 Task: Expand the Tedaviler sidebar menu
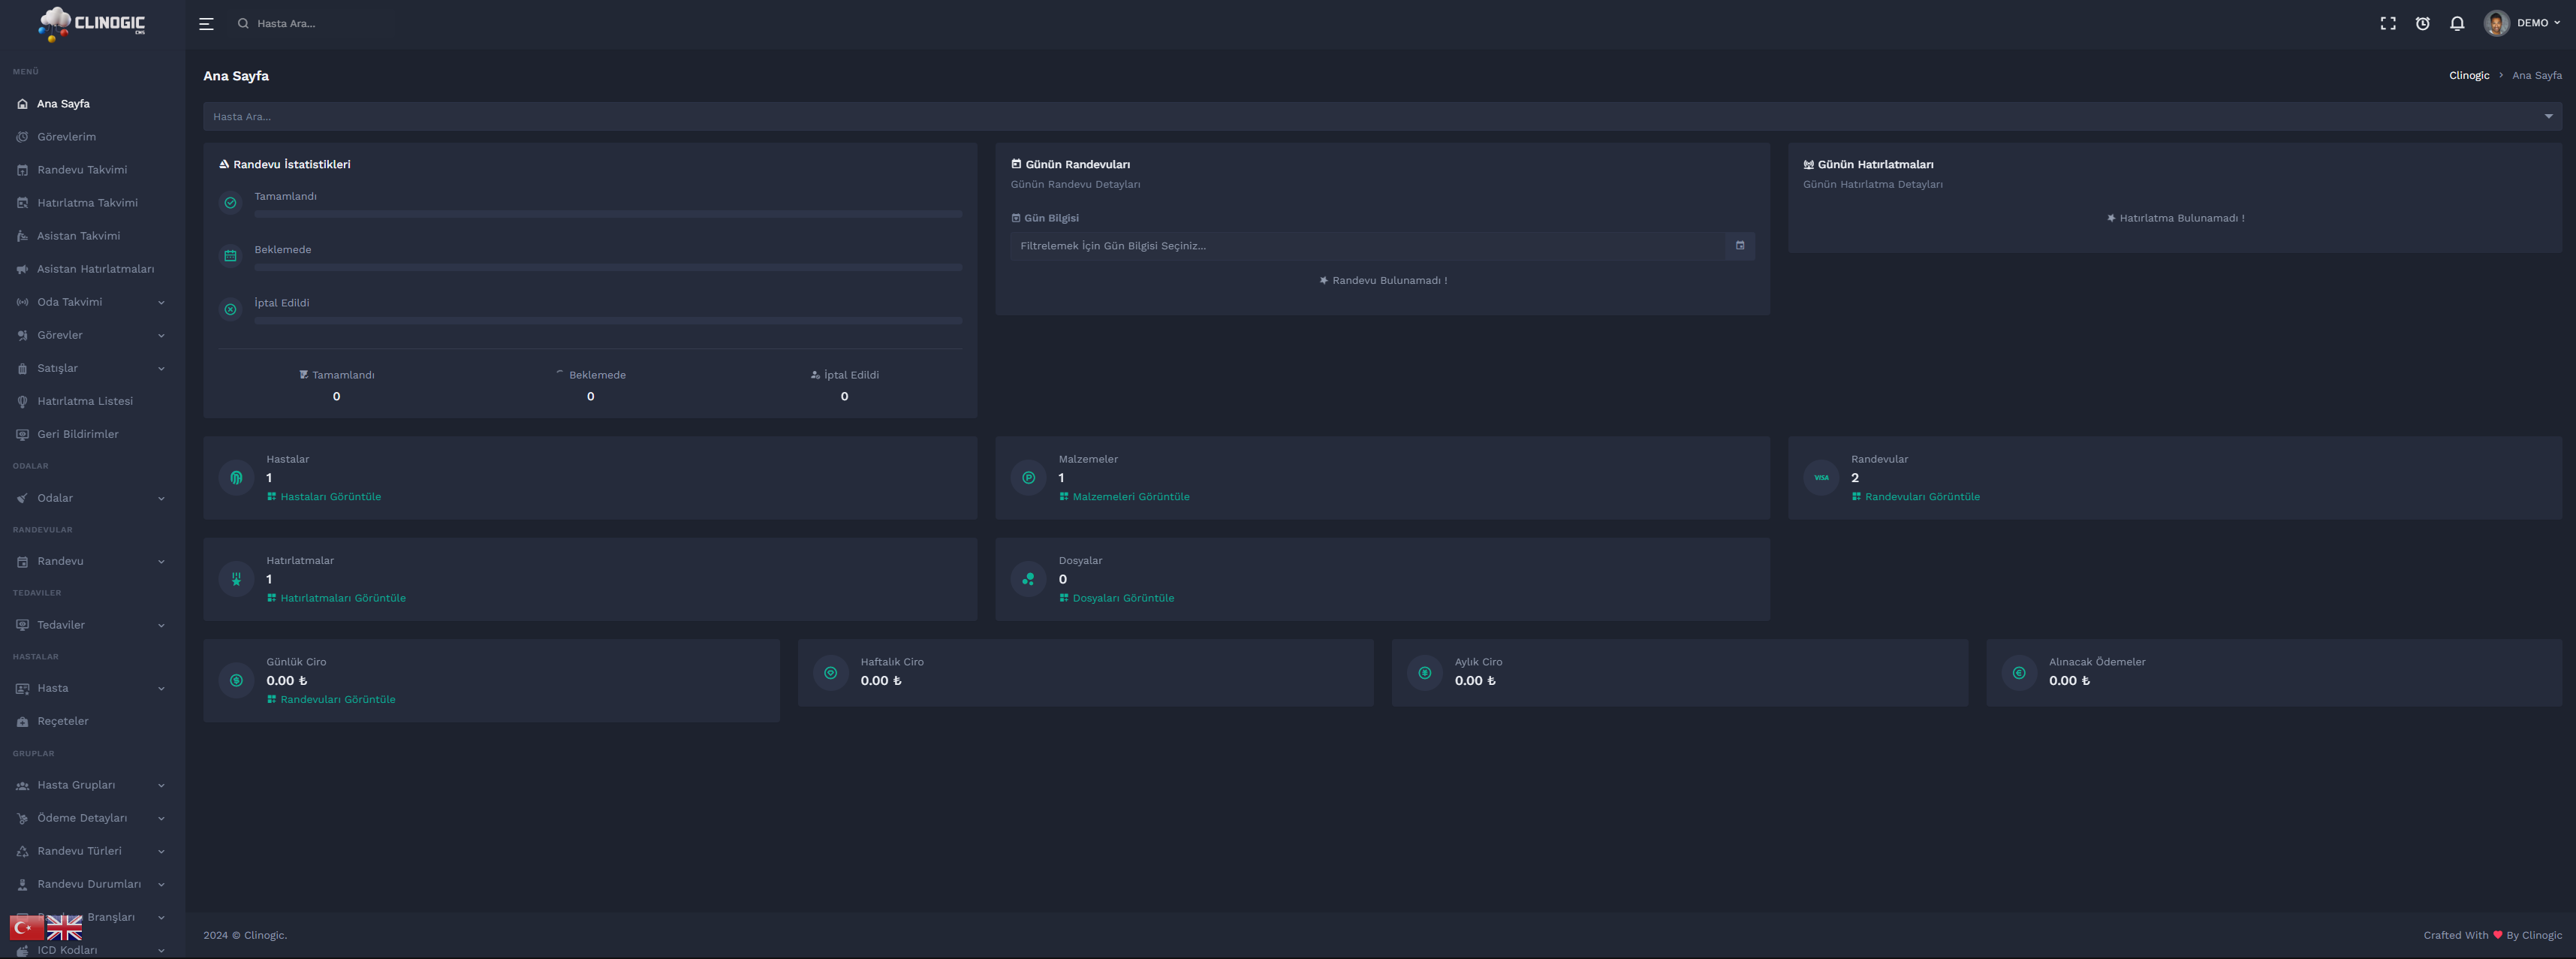pyautogui.click(x=90, y=625)
